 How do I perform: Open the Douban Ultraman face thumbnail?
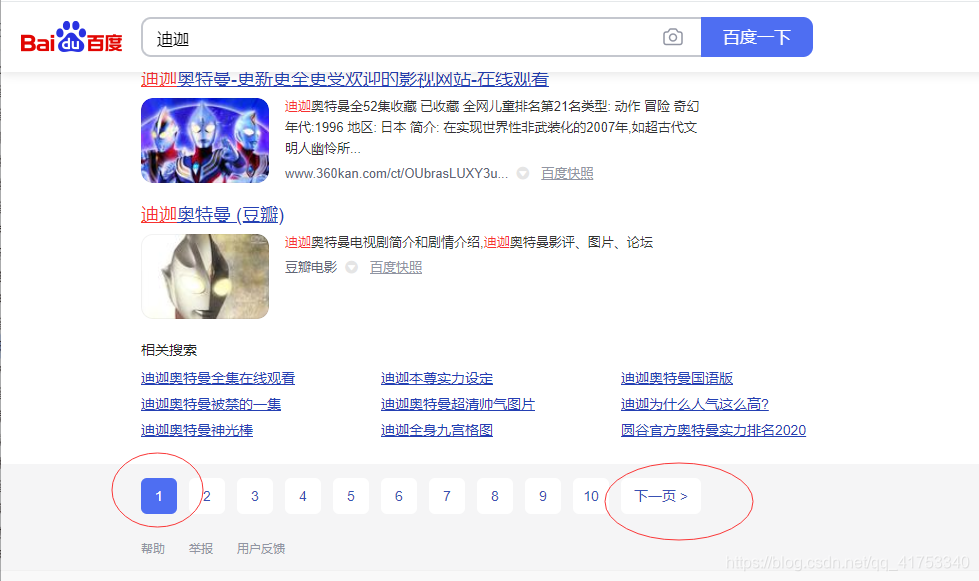[x=205, y=276]
